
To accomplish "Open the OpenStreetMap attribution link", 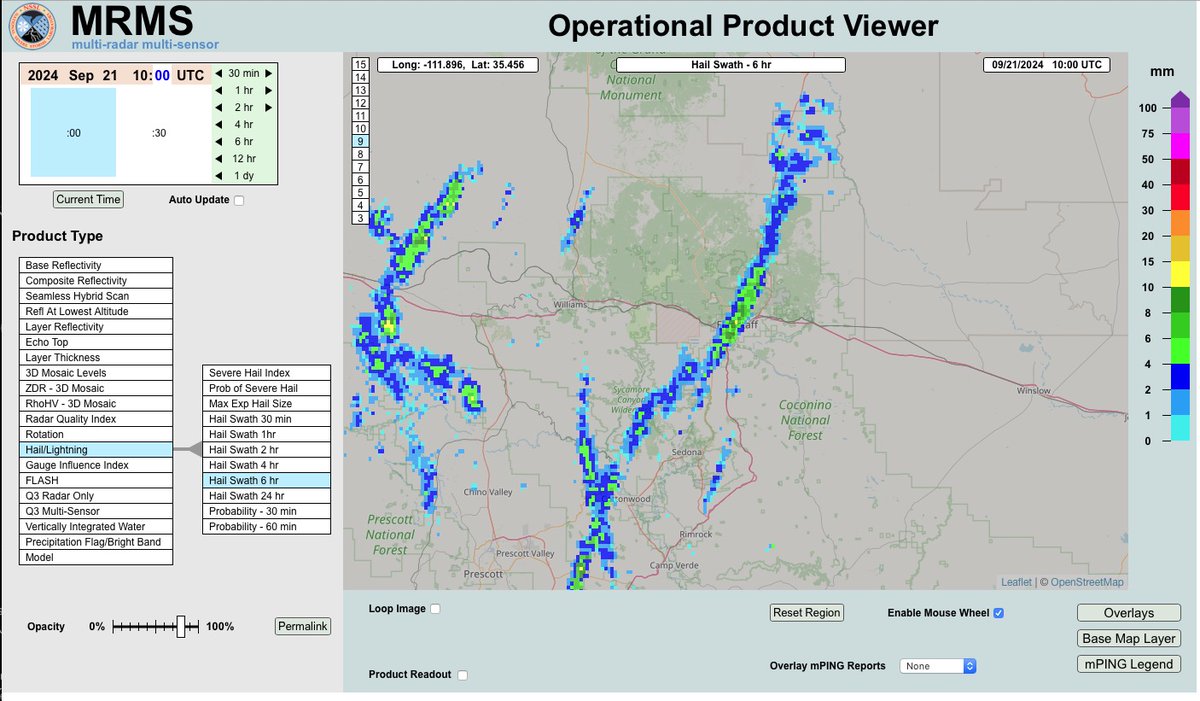I will coord(1088,581).
